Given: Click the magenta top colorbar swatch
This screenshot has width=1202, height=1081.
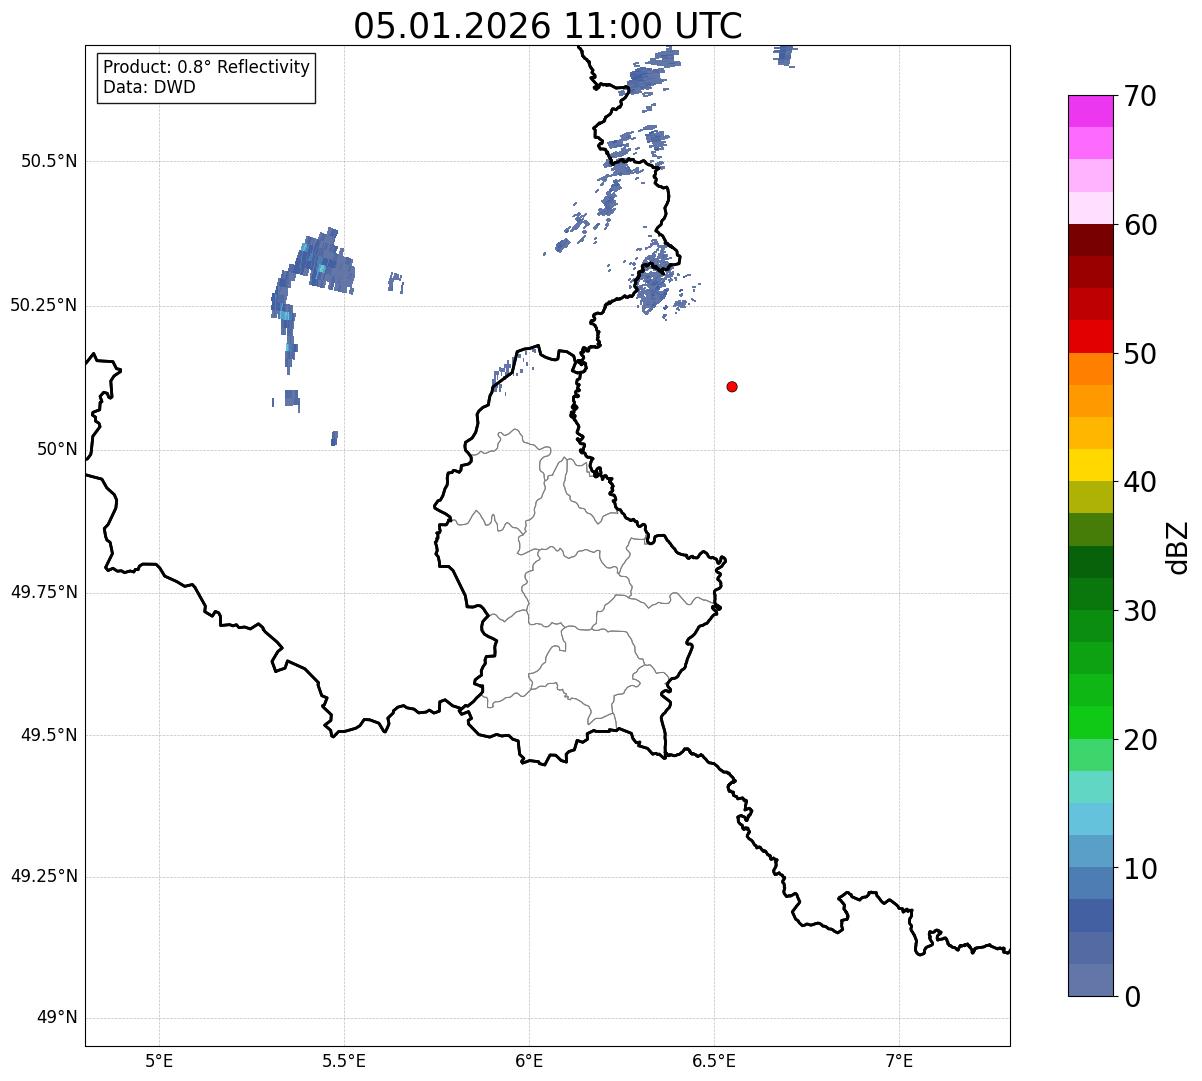Looking at the screenshot, I should (x=1091, y=111).
